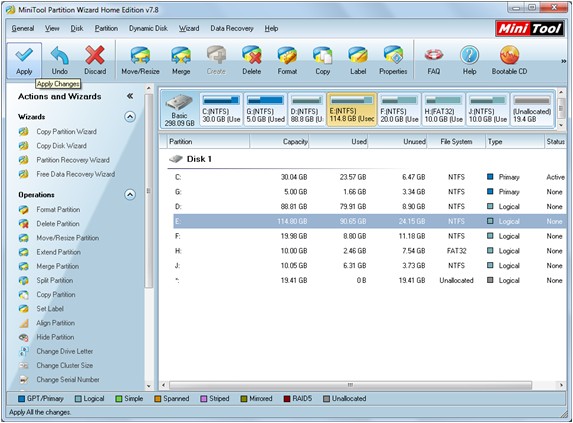Select G:(NTFS) block in disk map
Viewport: 573px width, 423px height.
265,109
